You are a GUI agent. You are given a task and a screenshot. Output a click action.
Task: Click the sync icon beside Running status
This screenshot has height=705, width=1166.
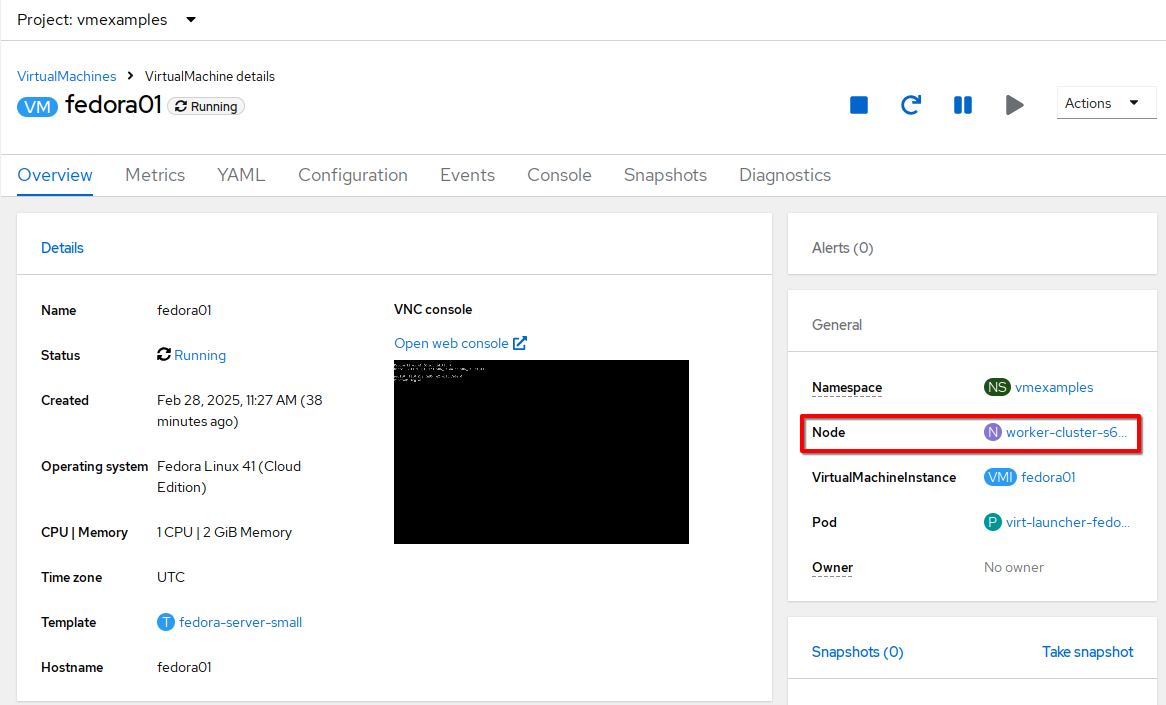coord(164,355)
